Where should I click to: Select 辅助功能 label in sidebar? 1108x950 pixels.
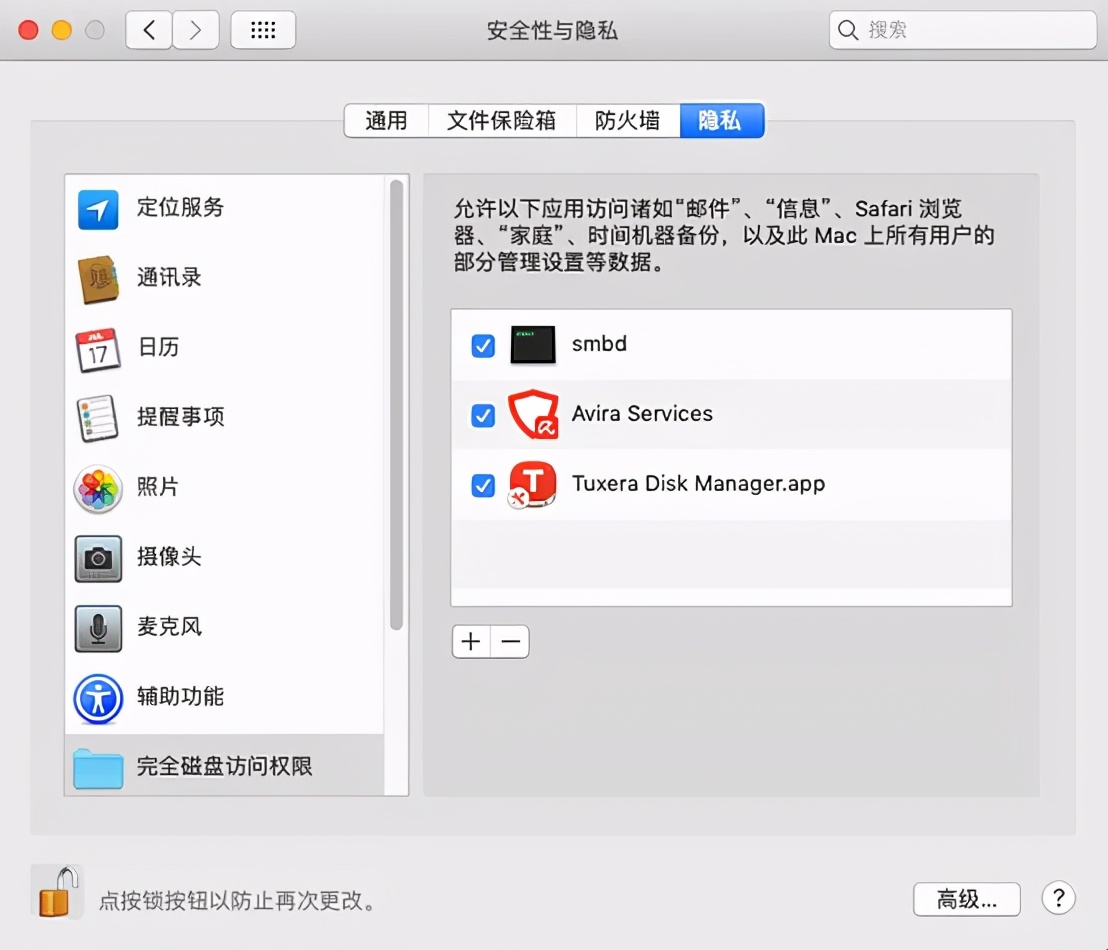(x=181, y=696)
